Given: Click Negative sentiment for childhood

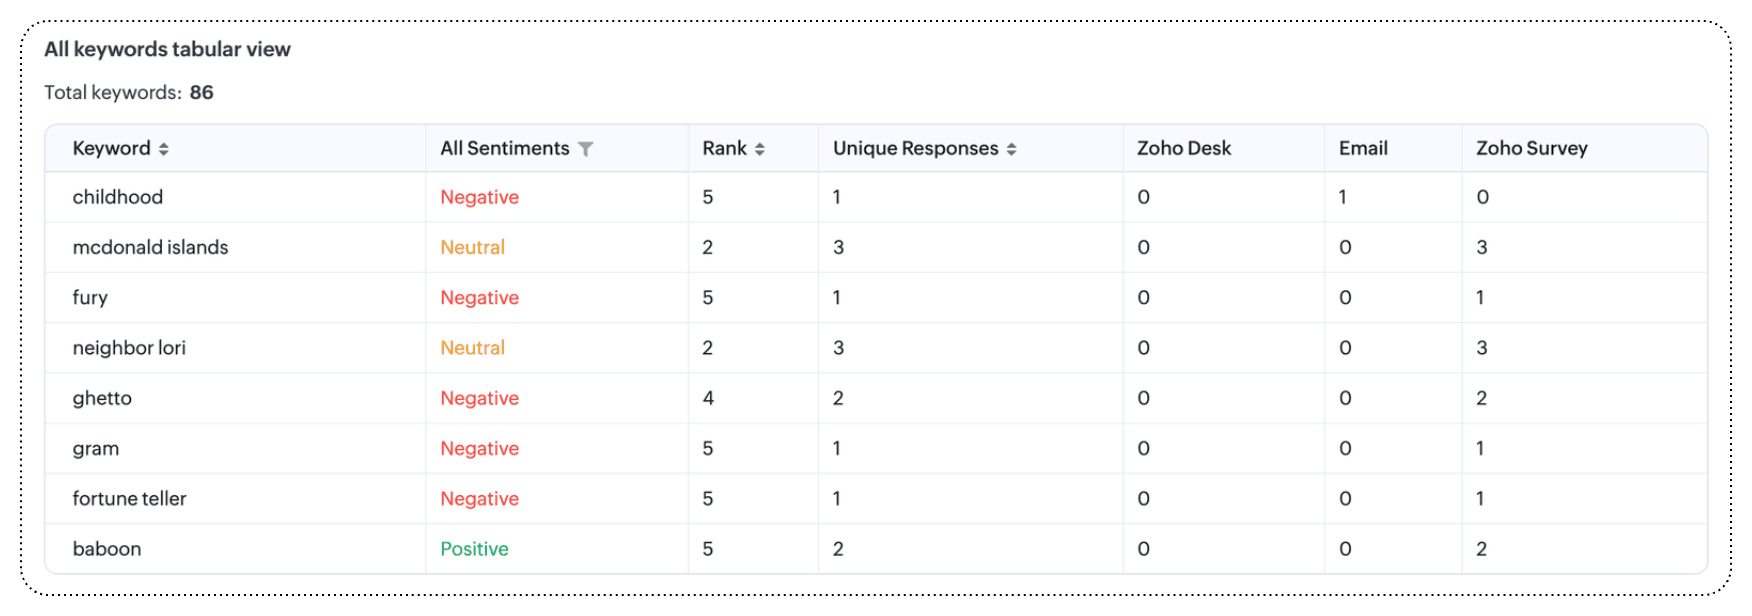Looking at the screenshot, I should tap(479, 197).
